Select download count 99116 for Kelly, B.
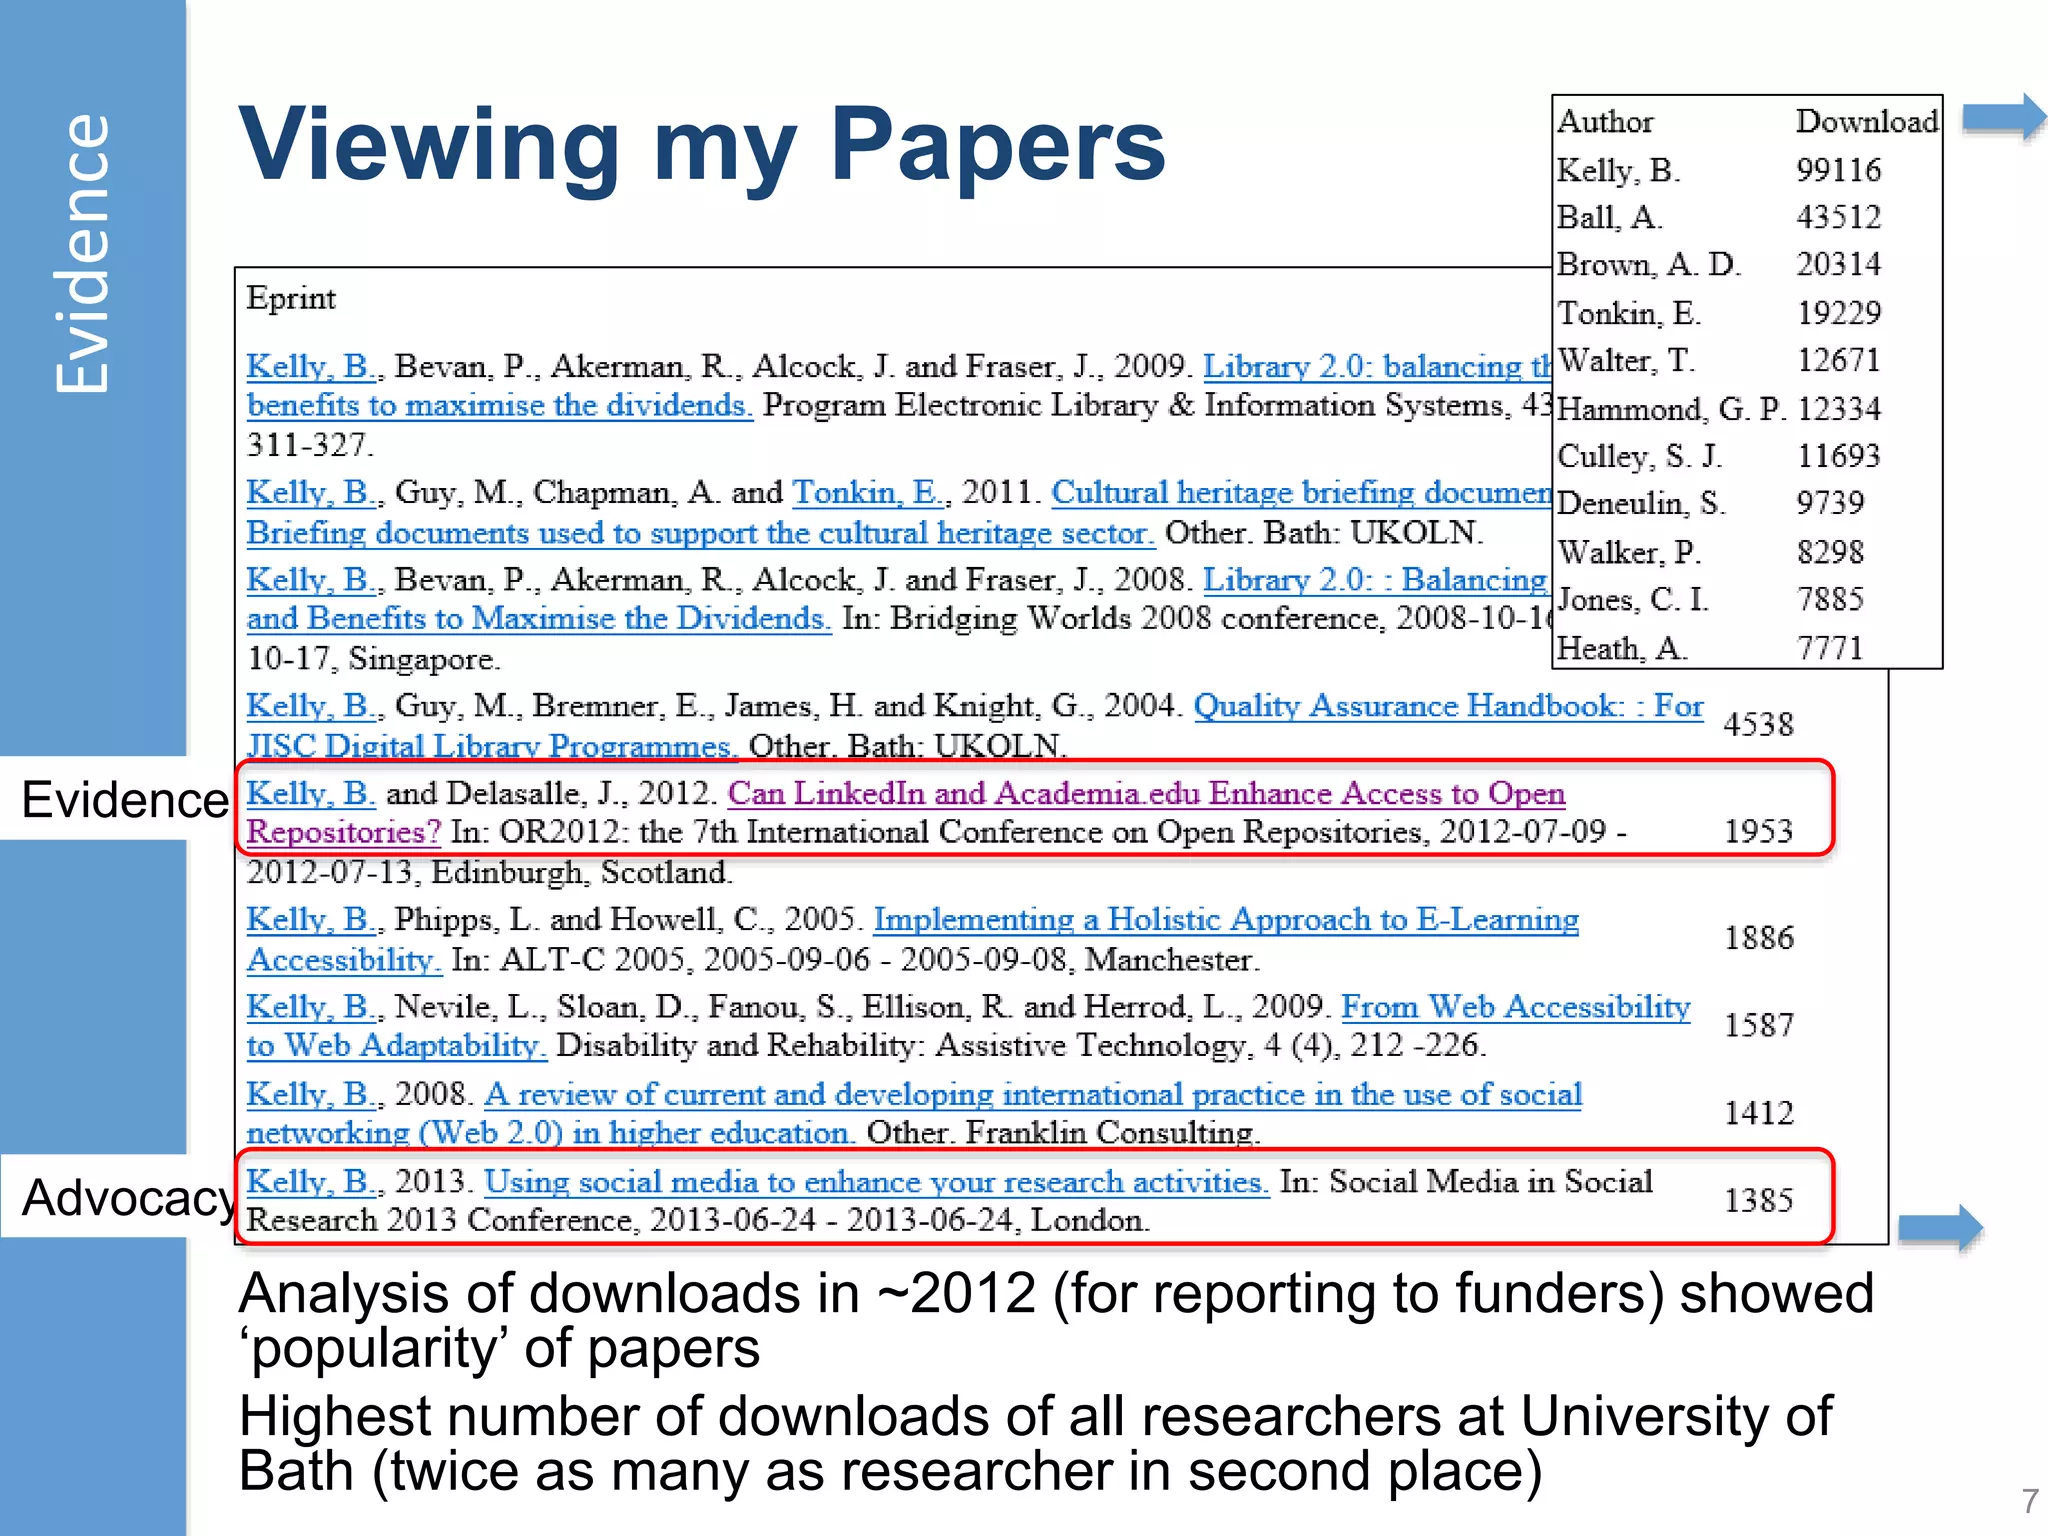The width and height of the screenshot is (2048, 1536). point(1838,170)
